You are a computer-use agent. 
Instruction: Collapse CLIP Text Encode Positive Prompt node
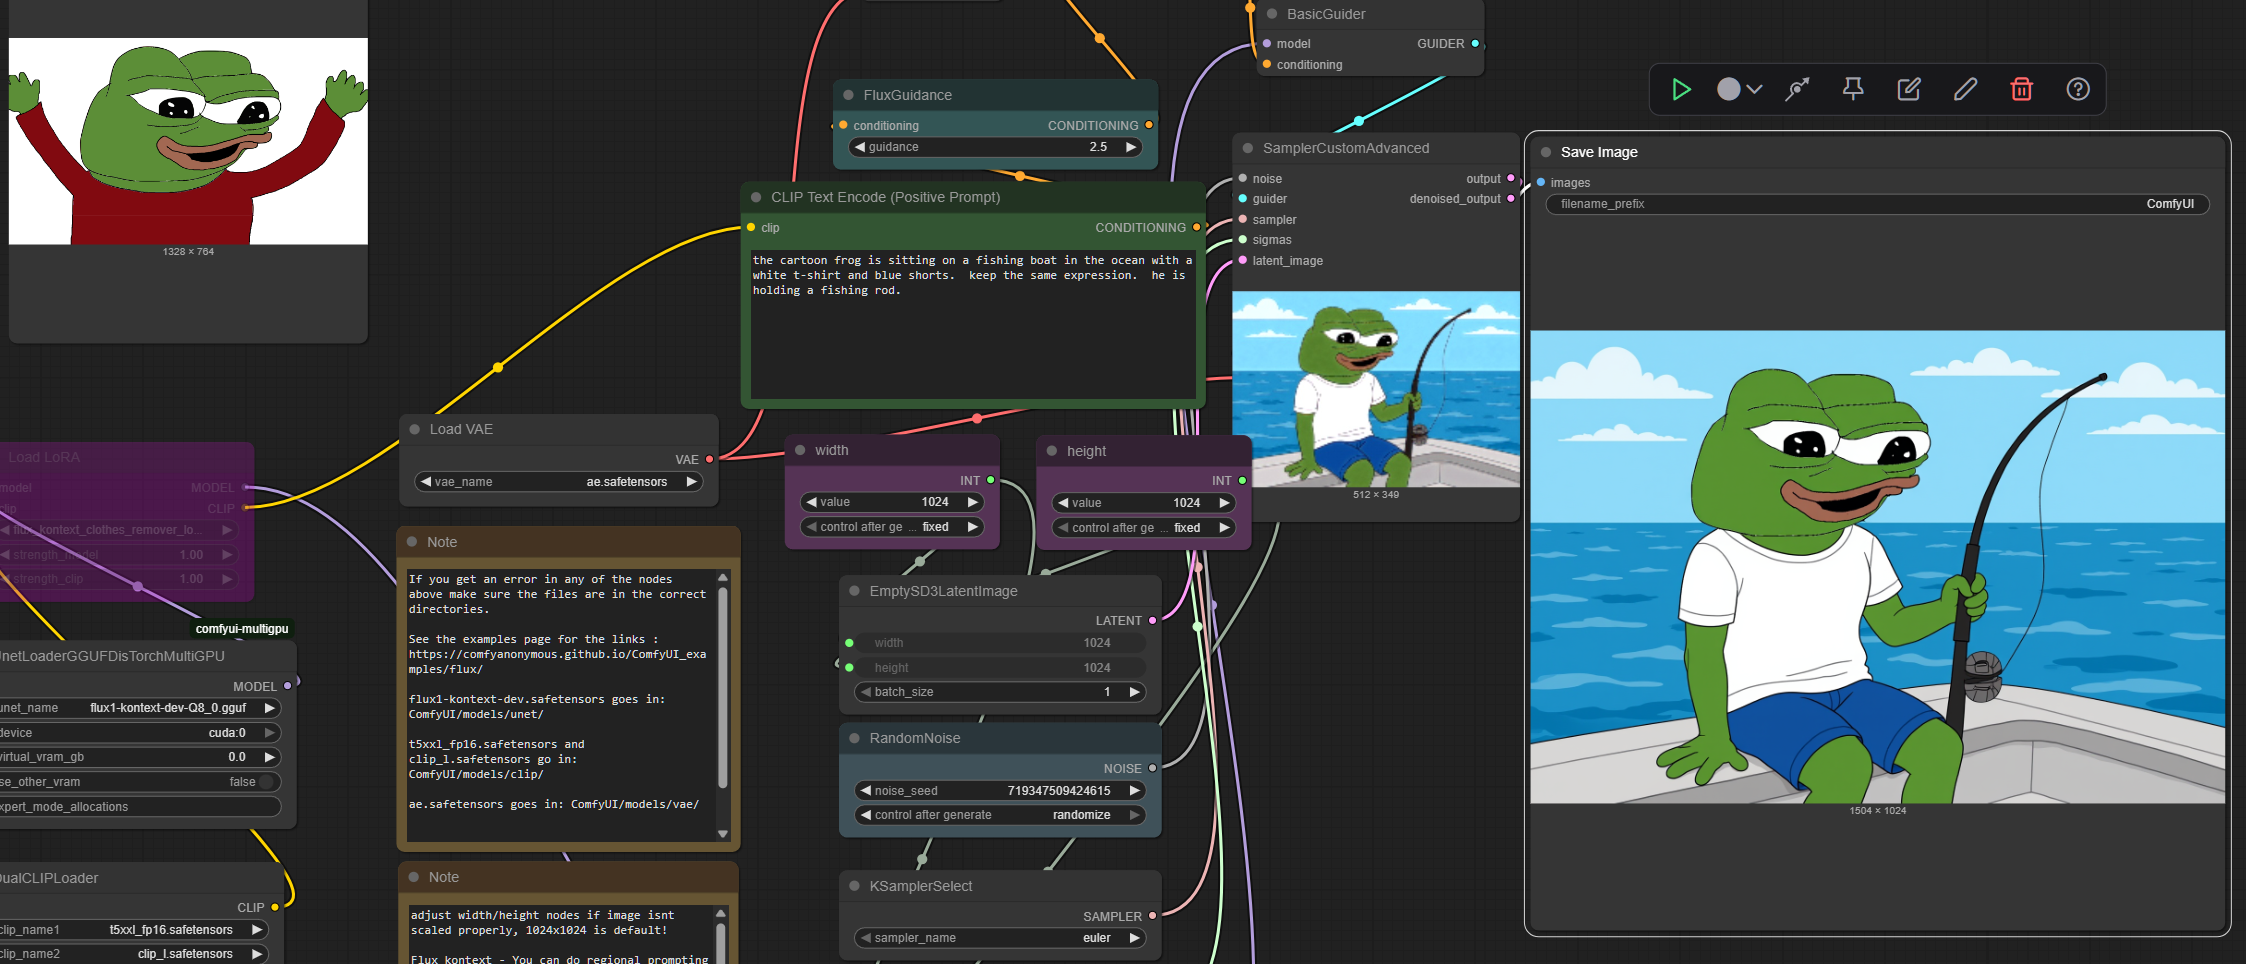(756, 197)
